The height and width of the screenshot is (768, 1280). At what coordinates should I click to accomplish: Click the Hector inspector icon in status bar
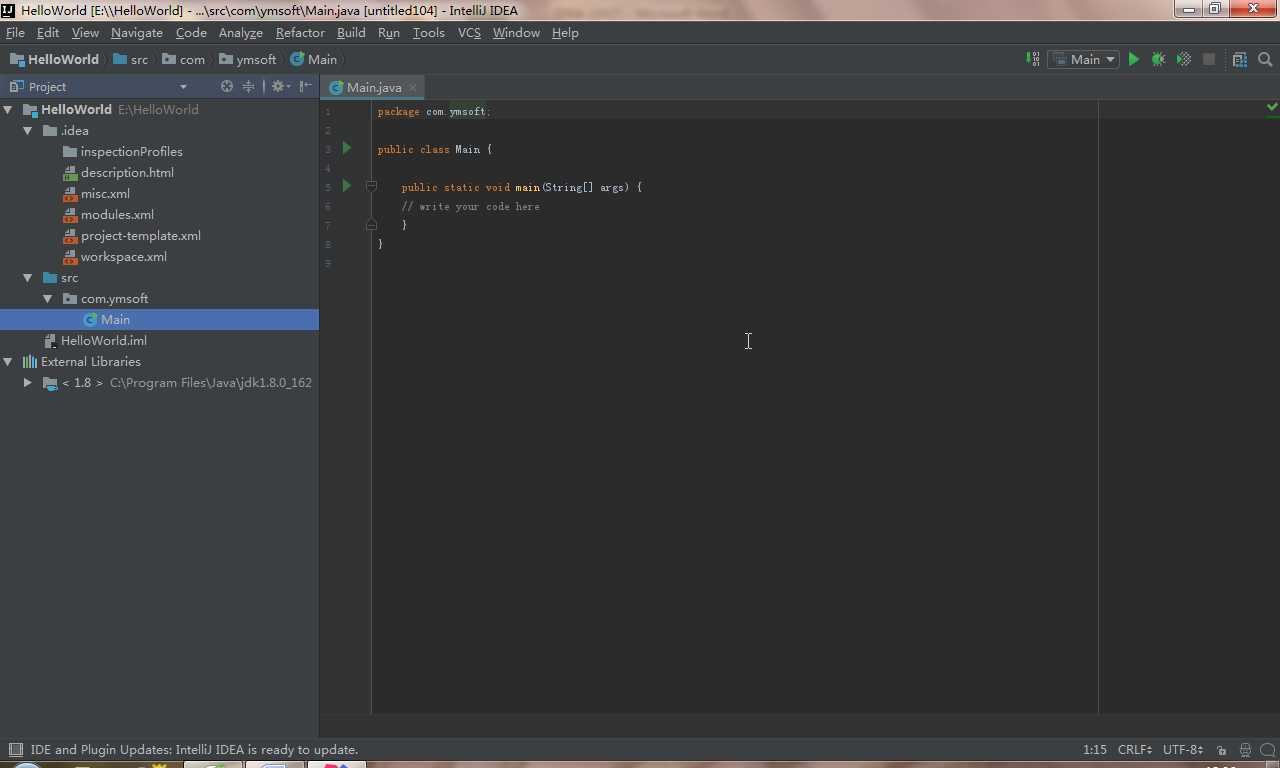tap(1245, 749)
